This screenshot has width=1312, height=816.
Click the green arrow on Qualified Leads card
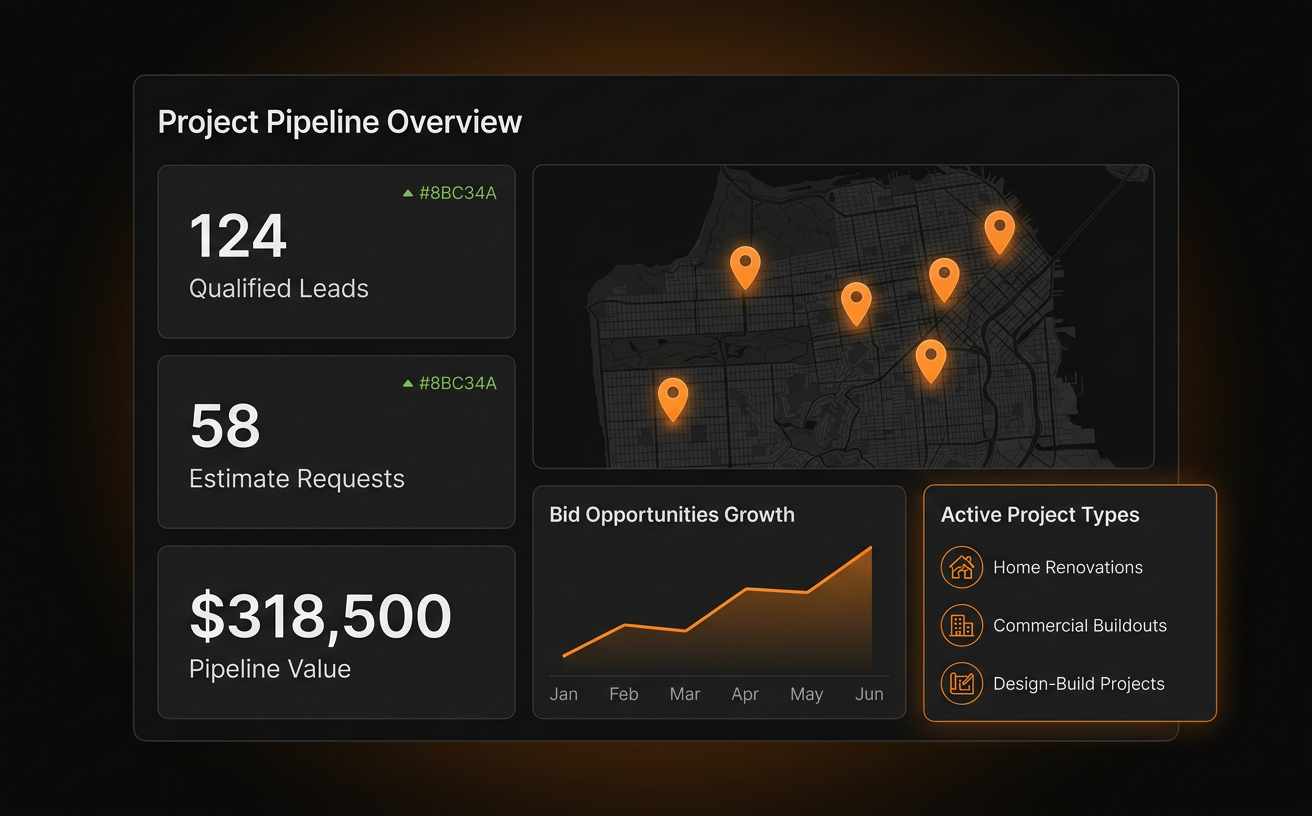(408, 193)
